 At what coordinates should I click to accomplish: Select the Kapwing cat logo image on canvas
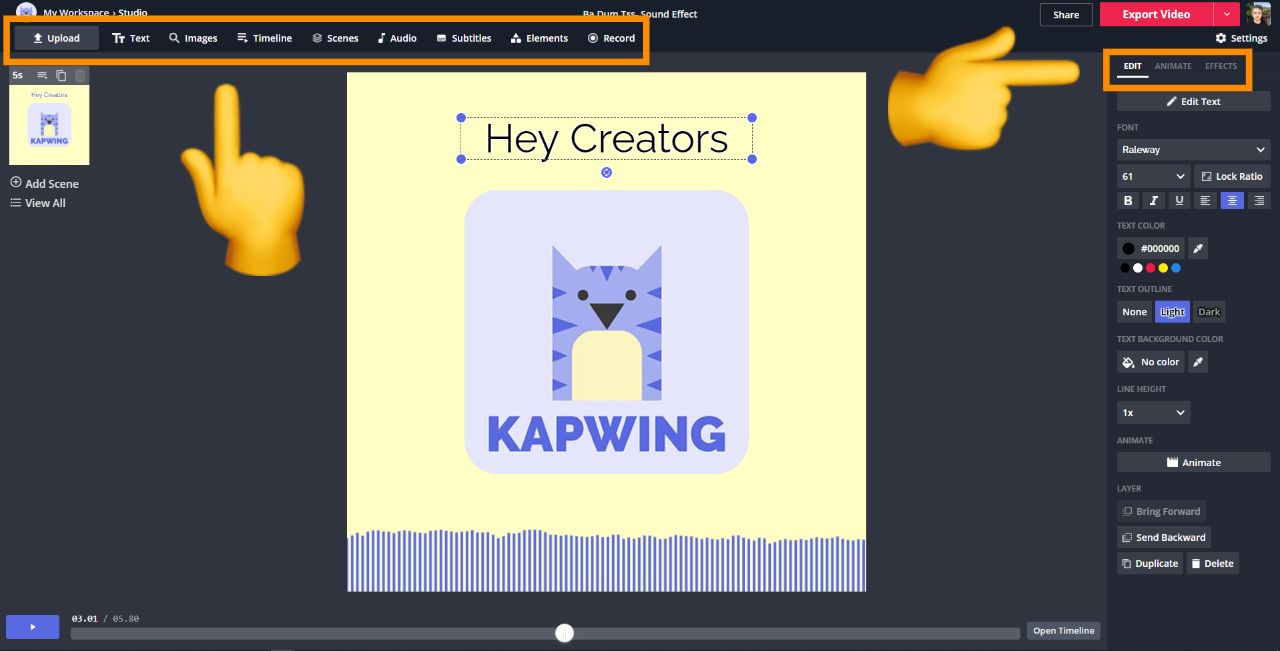(606, 332)
